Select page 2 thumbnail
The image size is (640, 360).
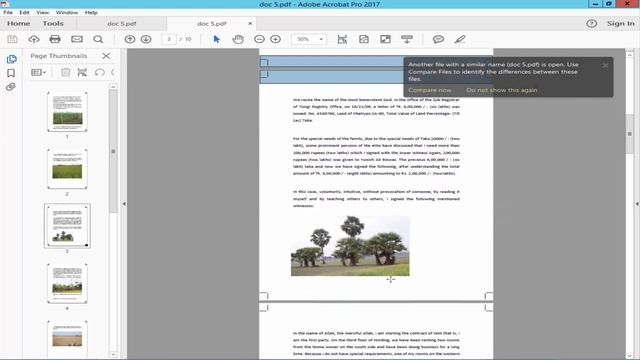(67, 169)
